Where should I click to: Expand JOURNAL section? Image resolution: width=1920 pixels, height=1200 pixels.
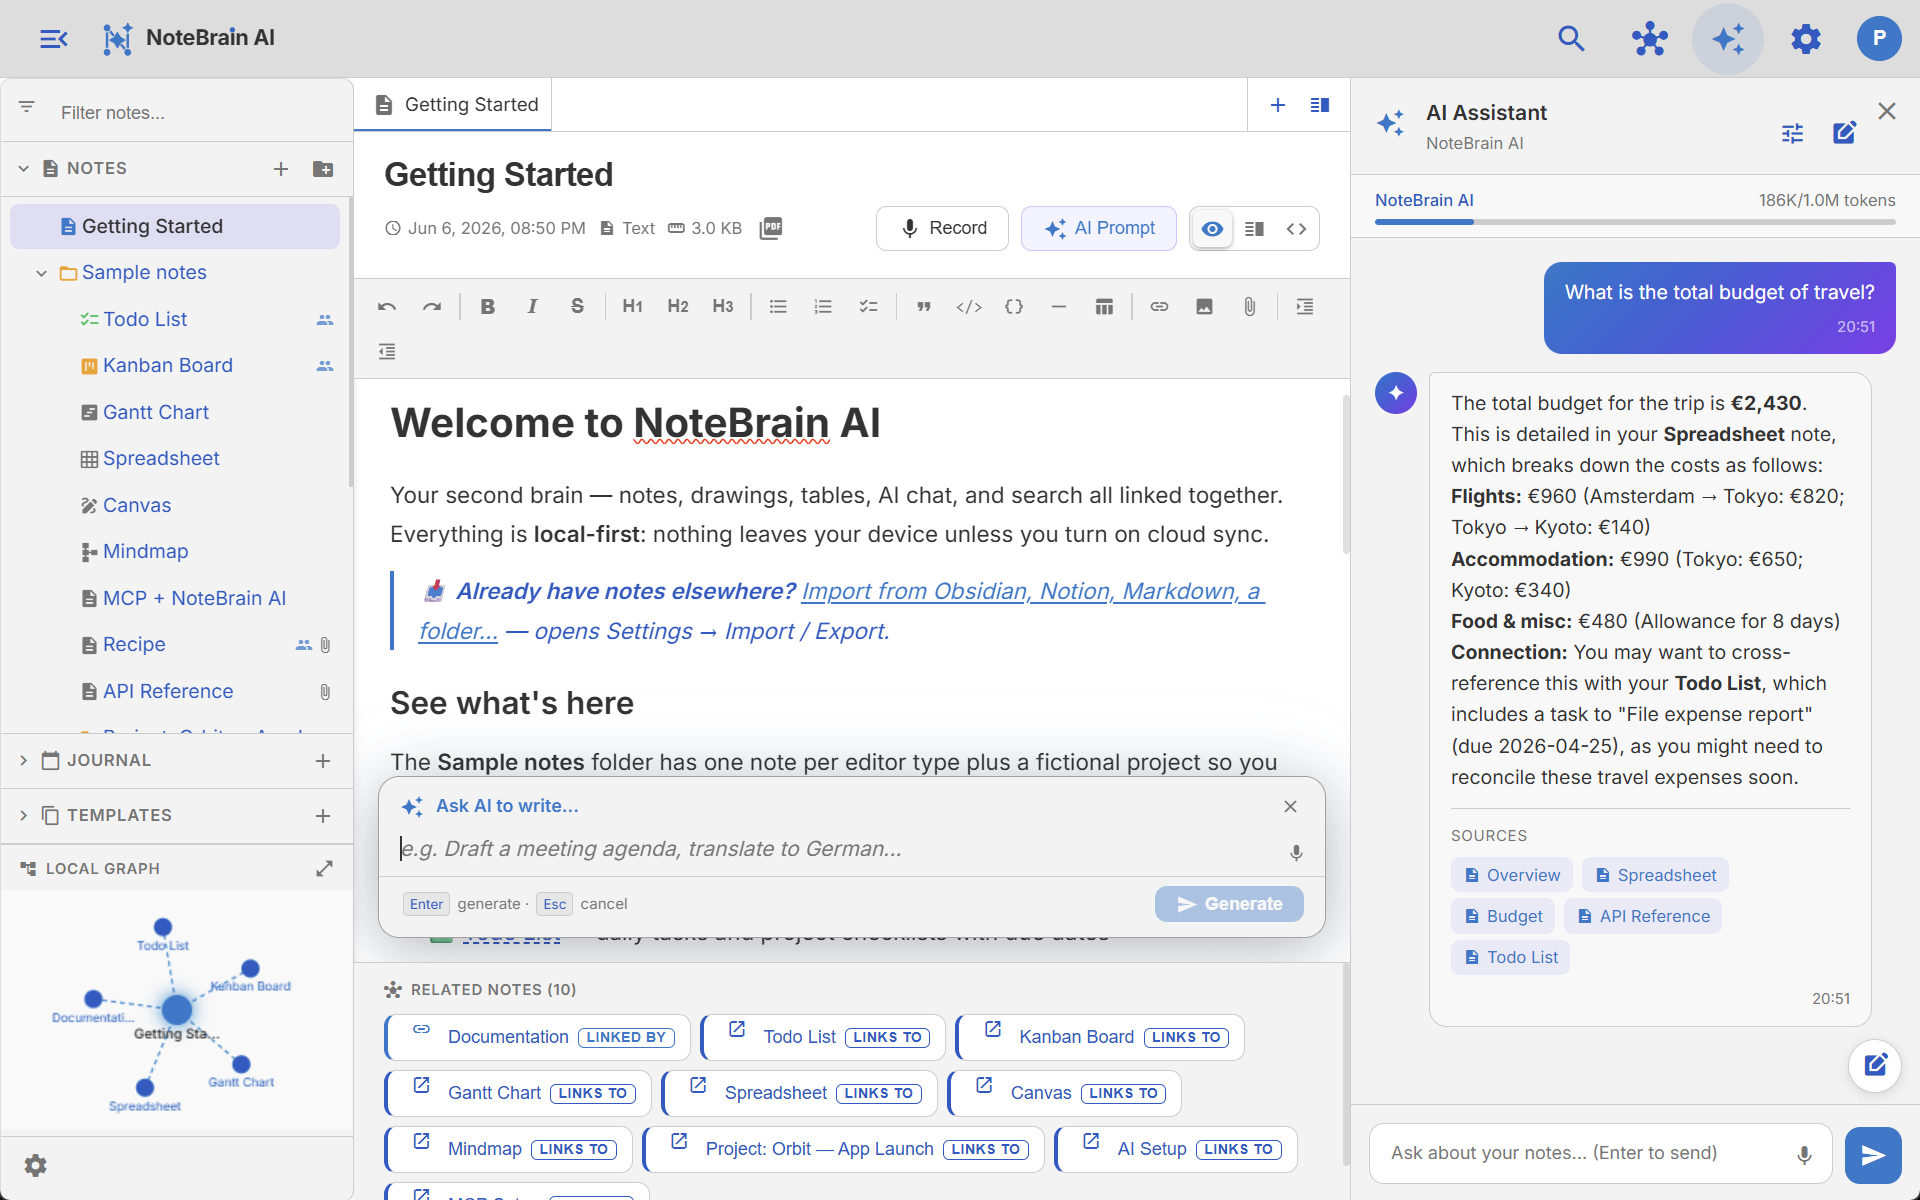pyautogui.click(x=24, y=761)
